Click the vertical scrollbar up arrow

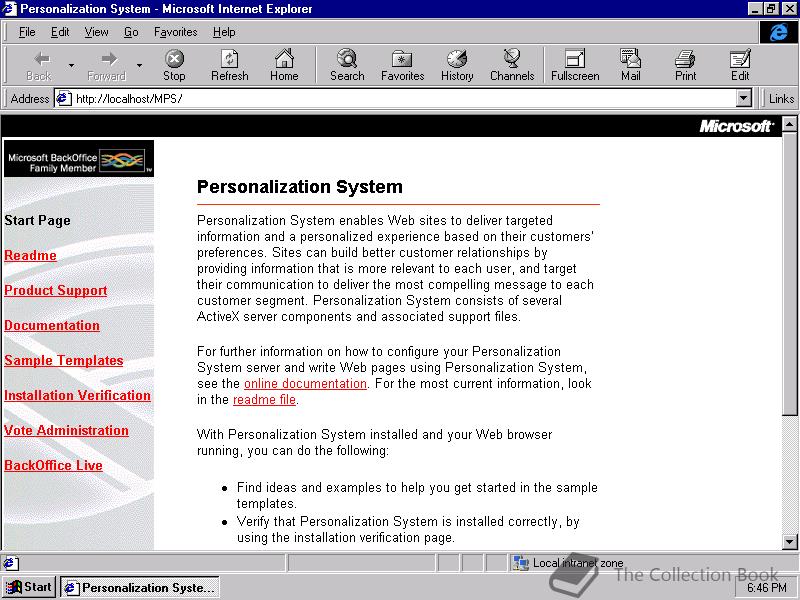point(789,123)
